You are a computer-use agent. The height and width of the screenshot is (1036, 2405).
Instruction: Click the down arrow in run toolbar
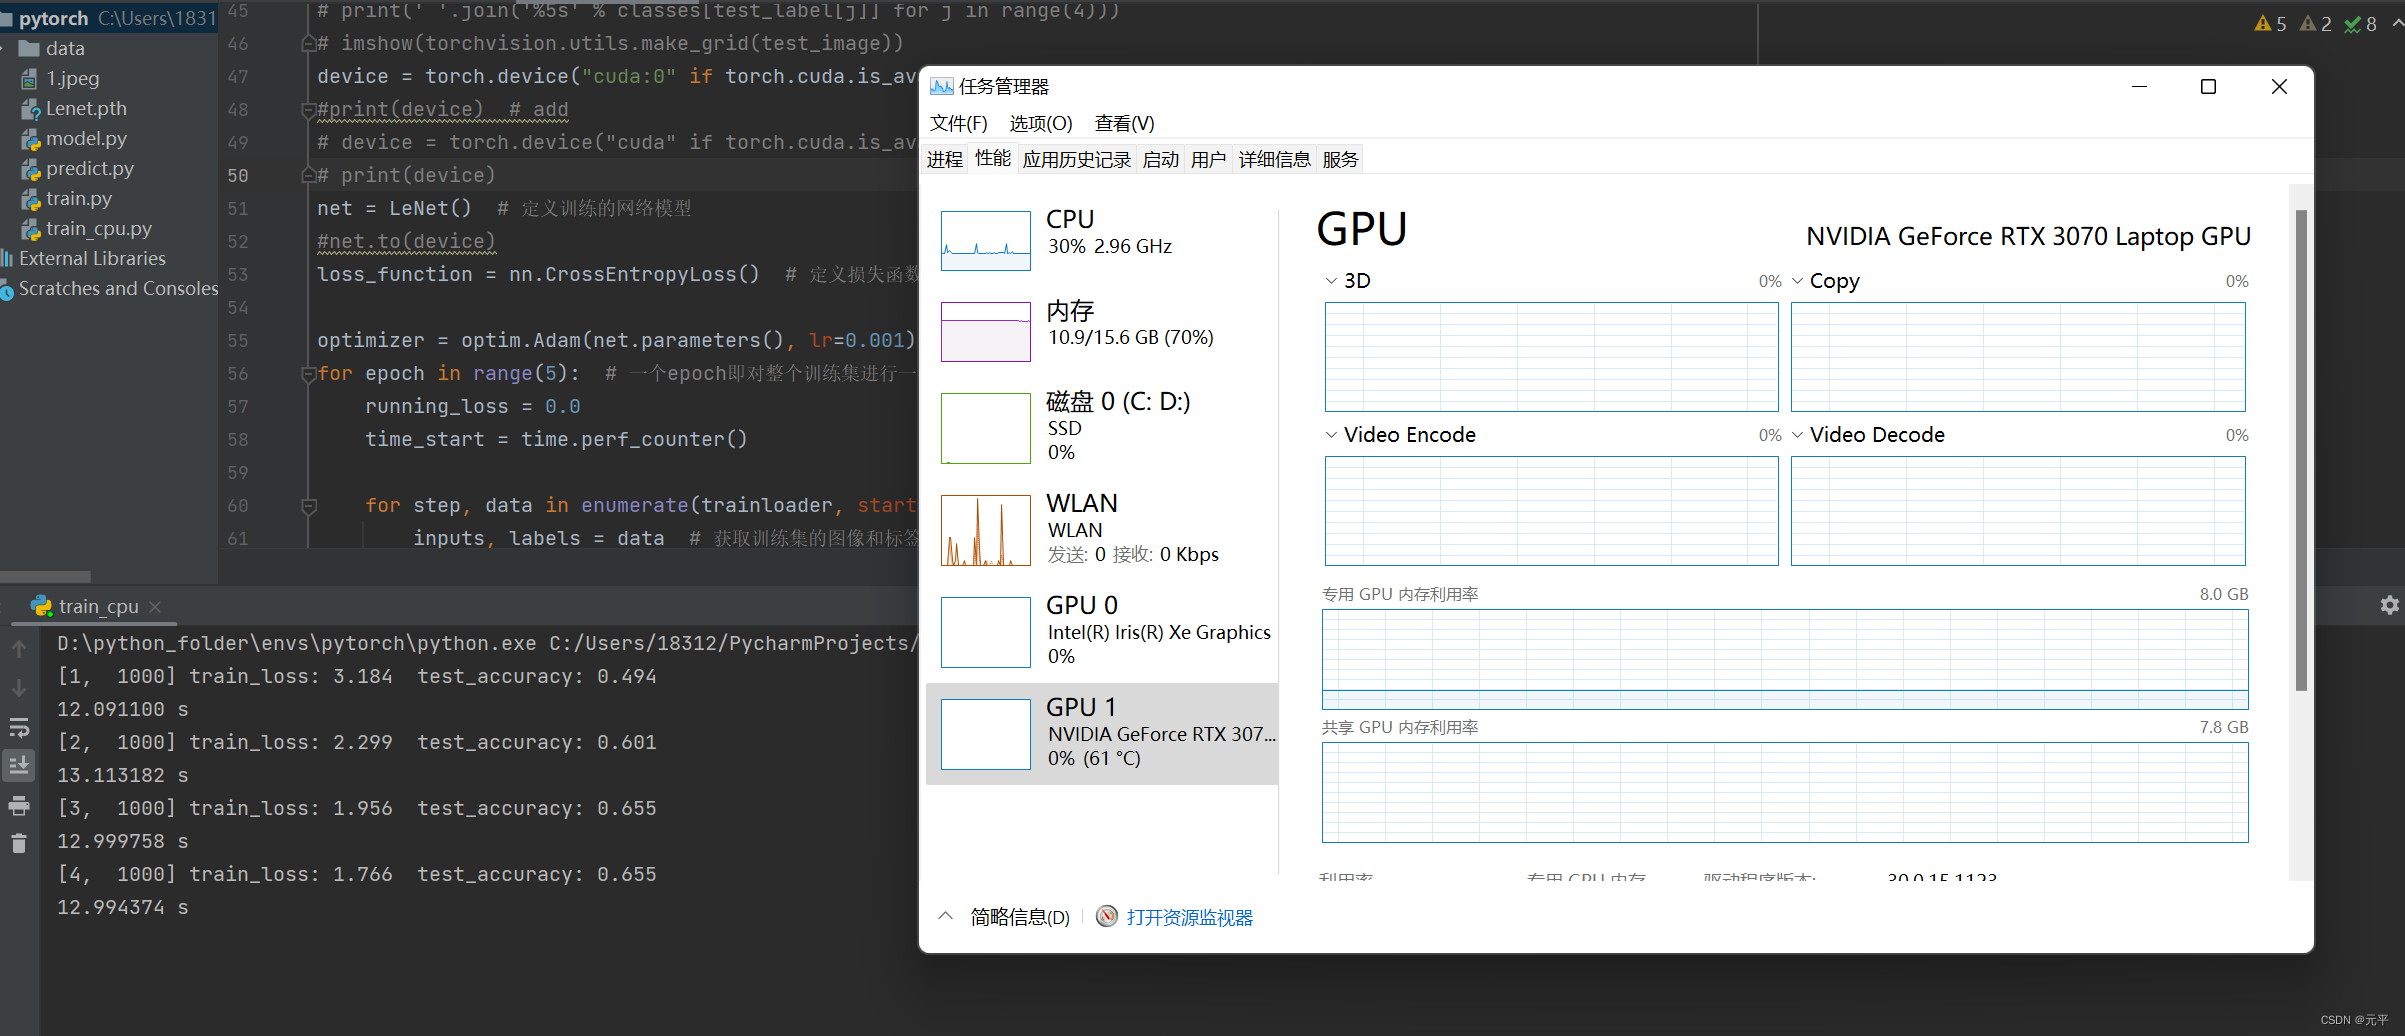click(19, 688)
